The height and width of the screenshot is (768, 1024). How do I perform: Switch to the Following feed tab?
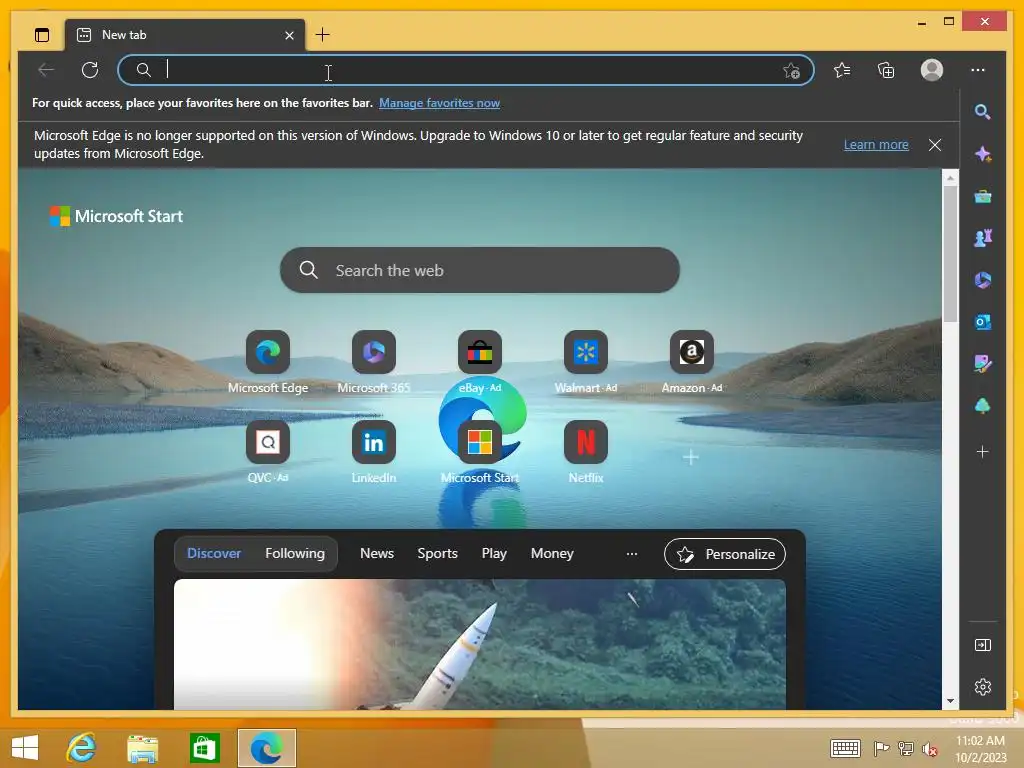tap(295, 554)
